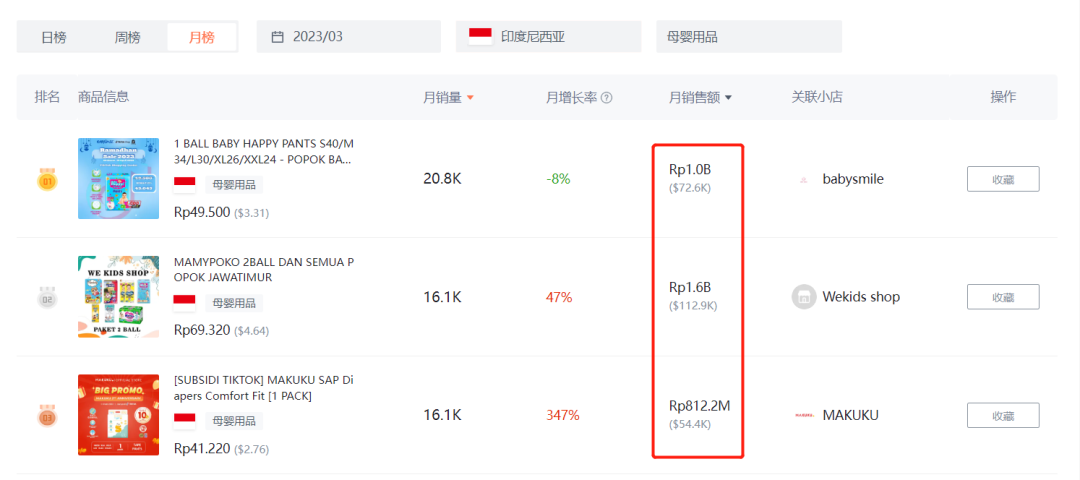Click the gold rank 01 medal icon
The image size is (1080, 480).
pyautogui.click(x=47, y=181)
